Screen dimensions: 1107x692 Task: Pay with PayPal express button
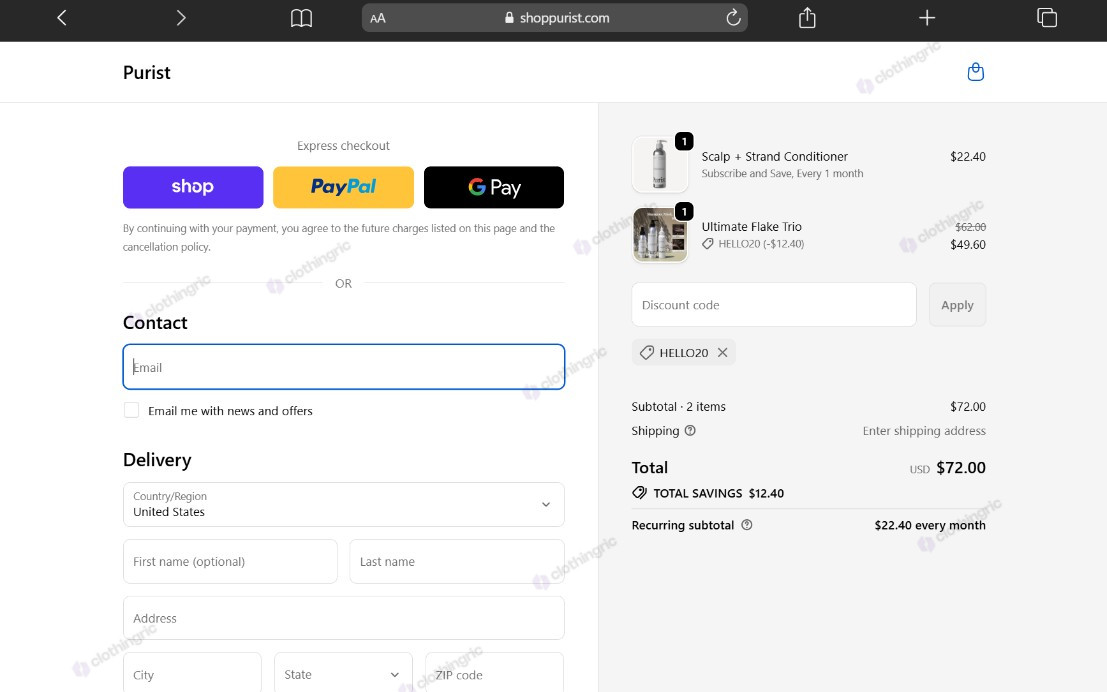[x=343, y=187]
